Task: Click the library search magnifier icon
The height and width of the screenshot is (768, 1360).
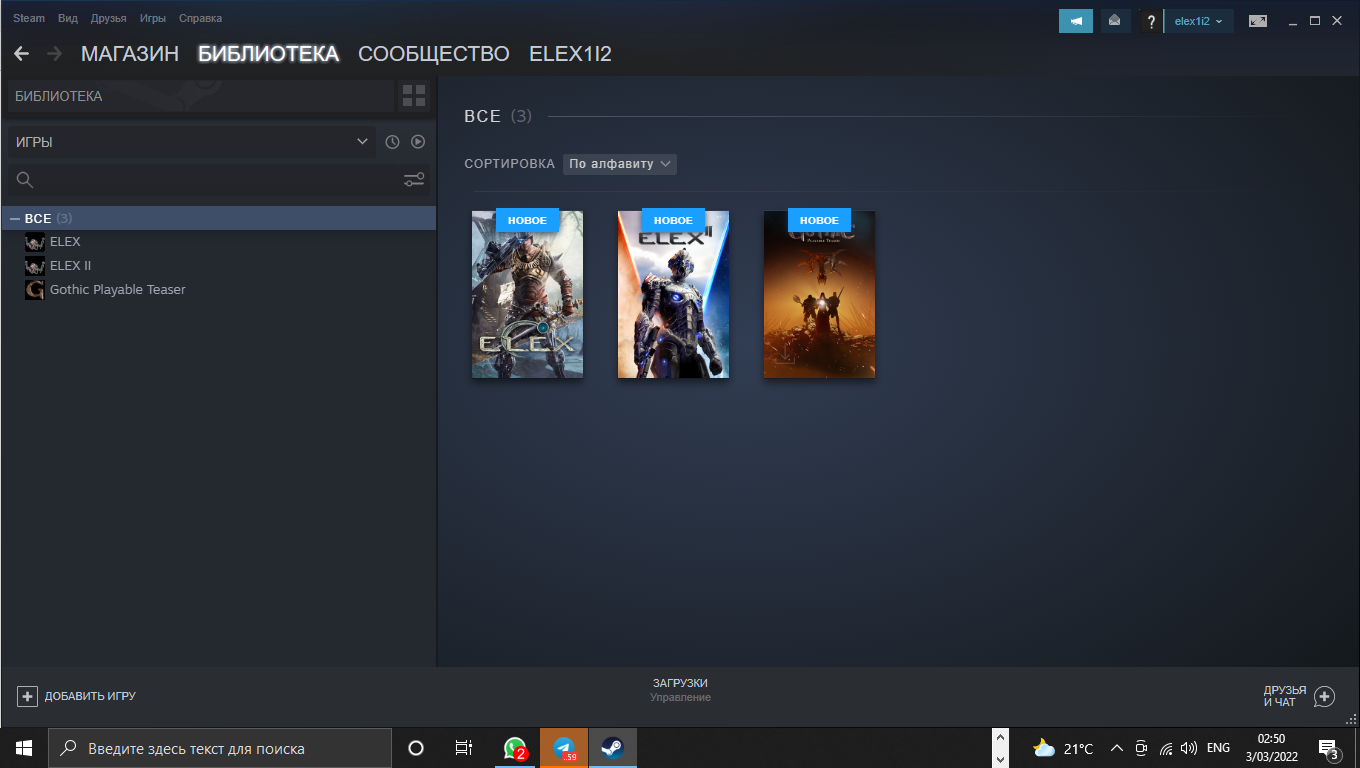Action: tap(25, 180)
